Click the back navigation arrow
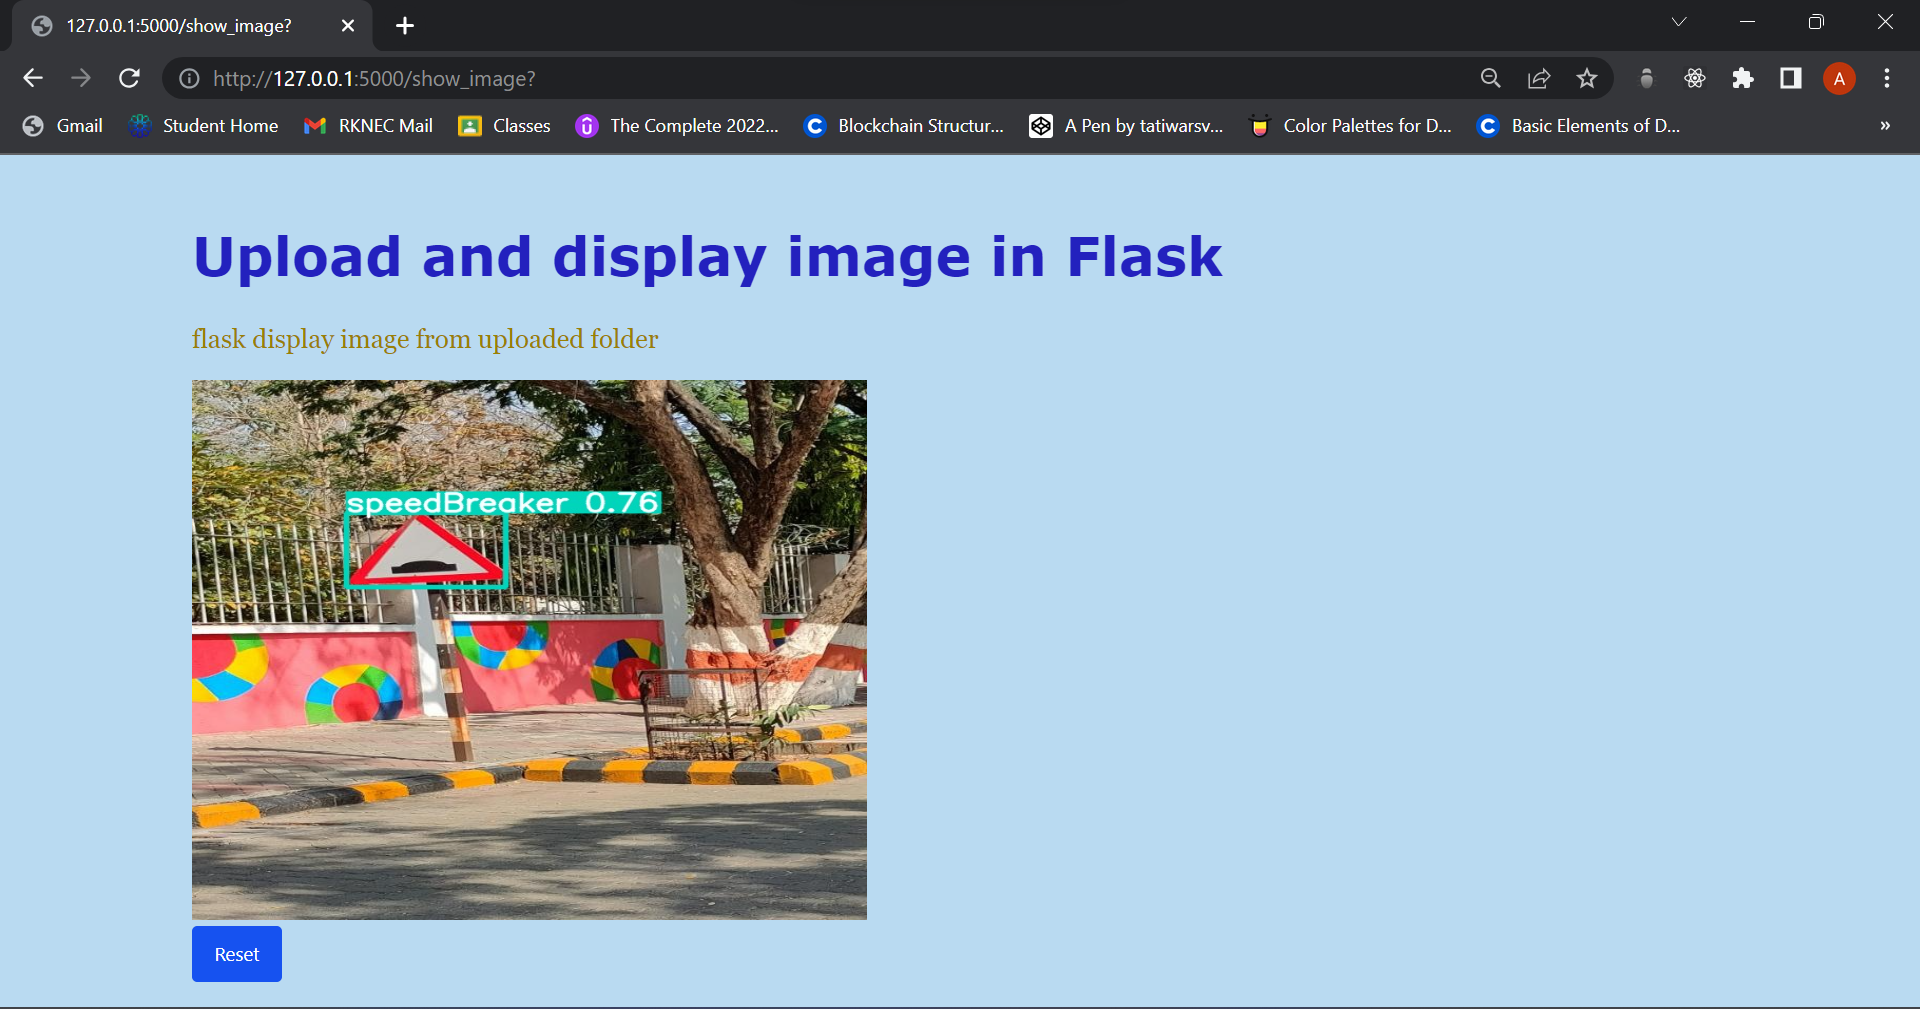The height and width of the screenshot is (1009, 1920). [33, 78]
